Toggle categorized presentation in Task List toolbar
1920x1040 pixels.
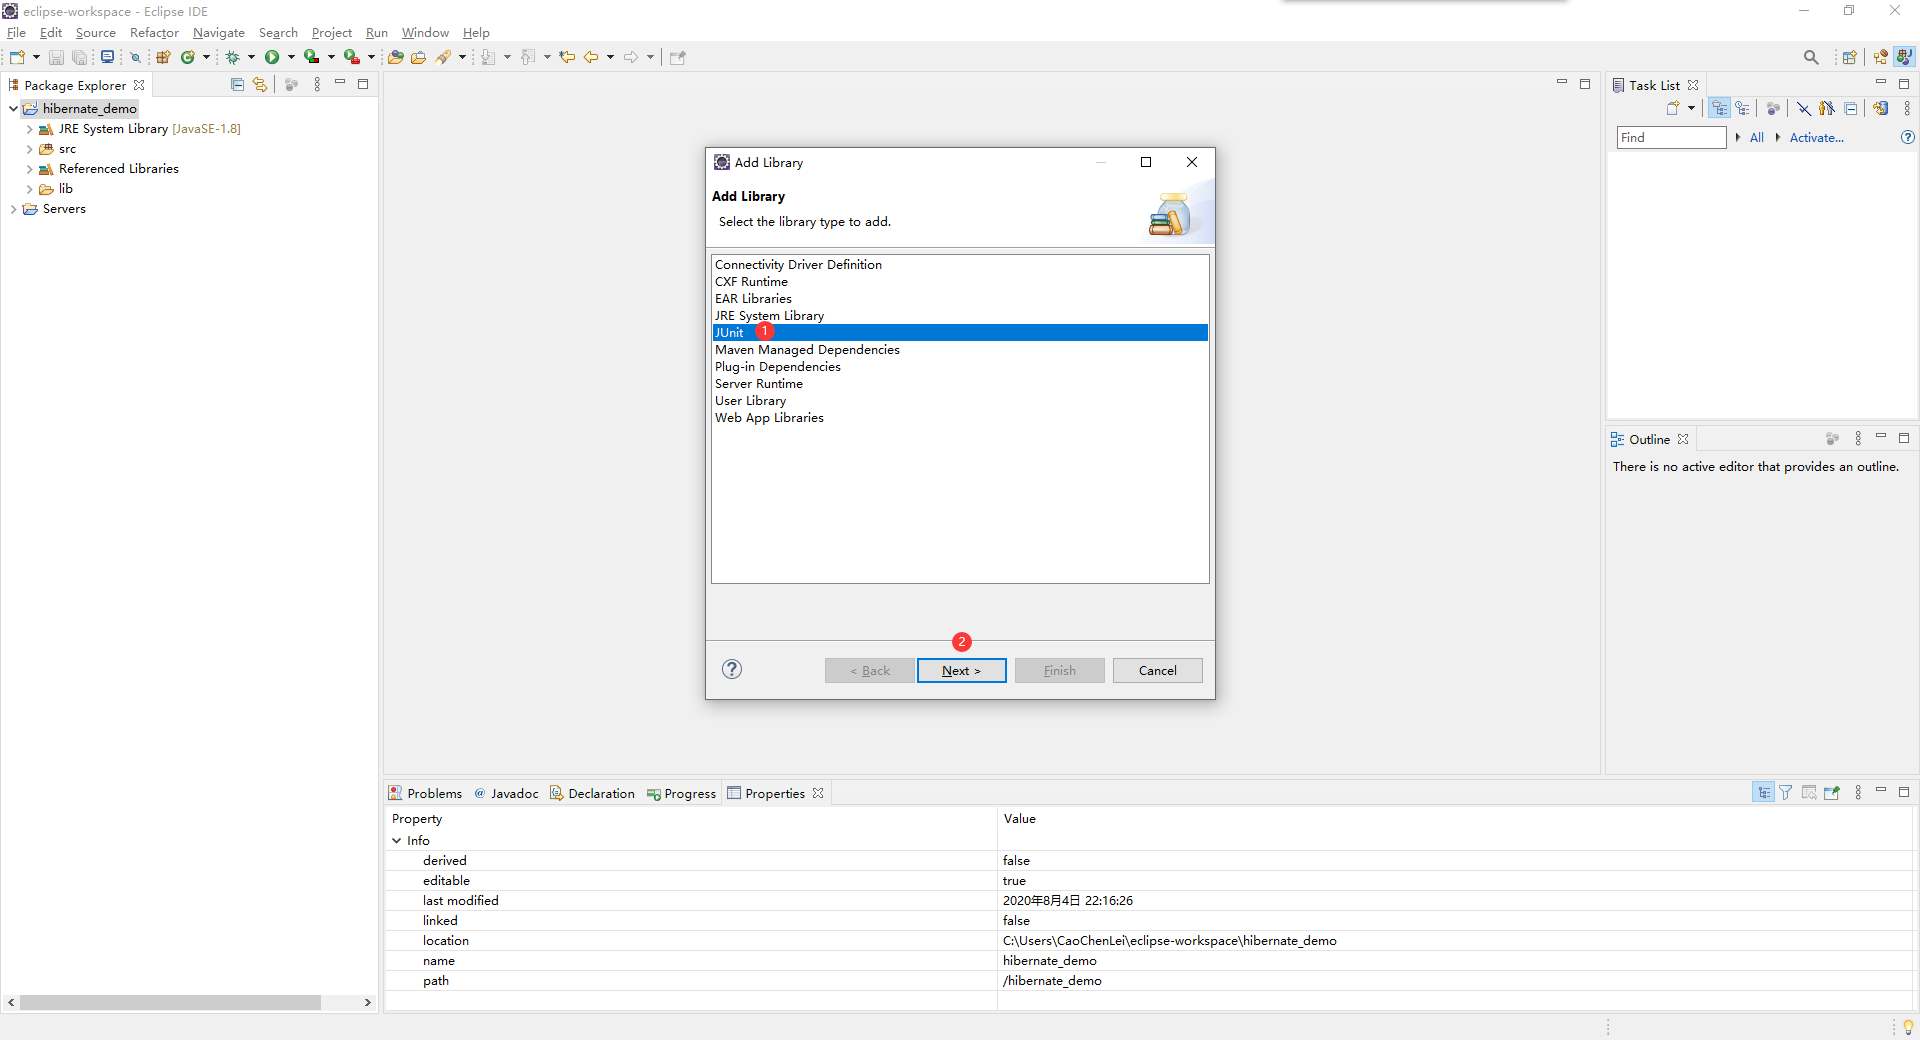coord(1719,108)
